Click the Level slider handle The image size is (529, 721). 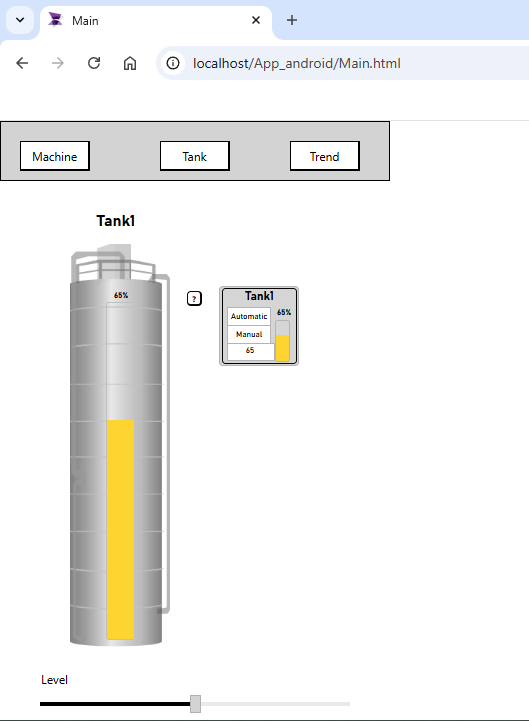tap(196, 704)
